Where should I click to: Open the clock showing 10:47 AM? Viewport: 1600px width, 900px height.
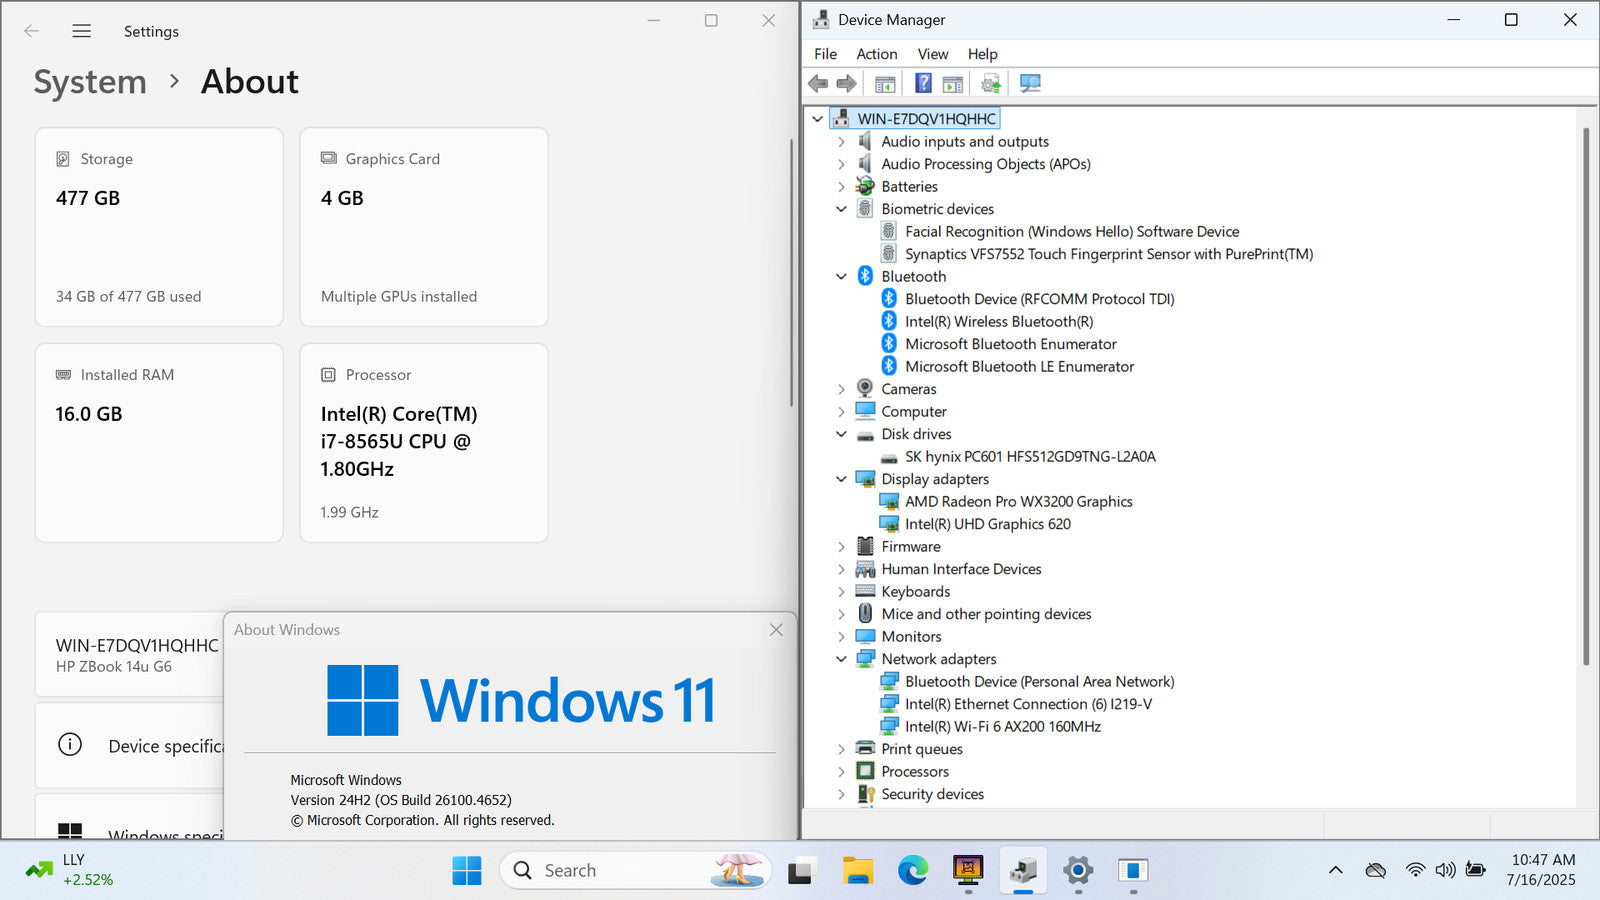pyautogui.click(x=1541, y=870)
